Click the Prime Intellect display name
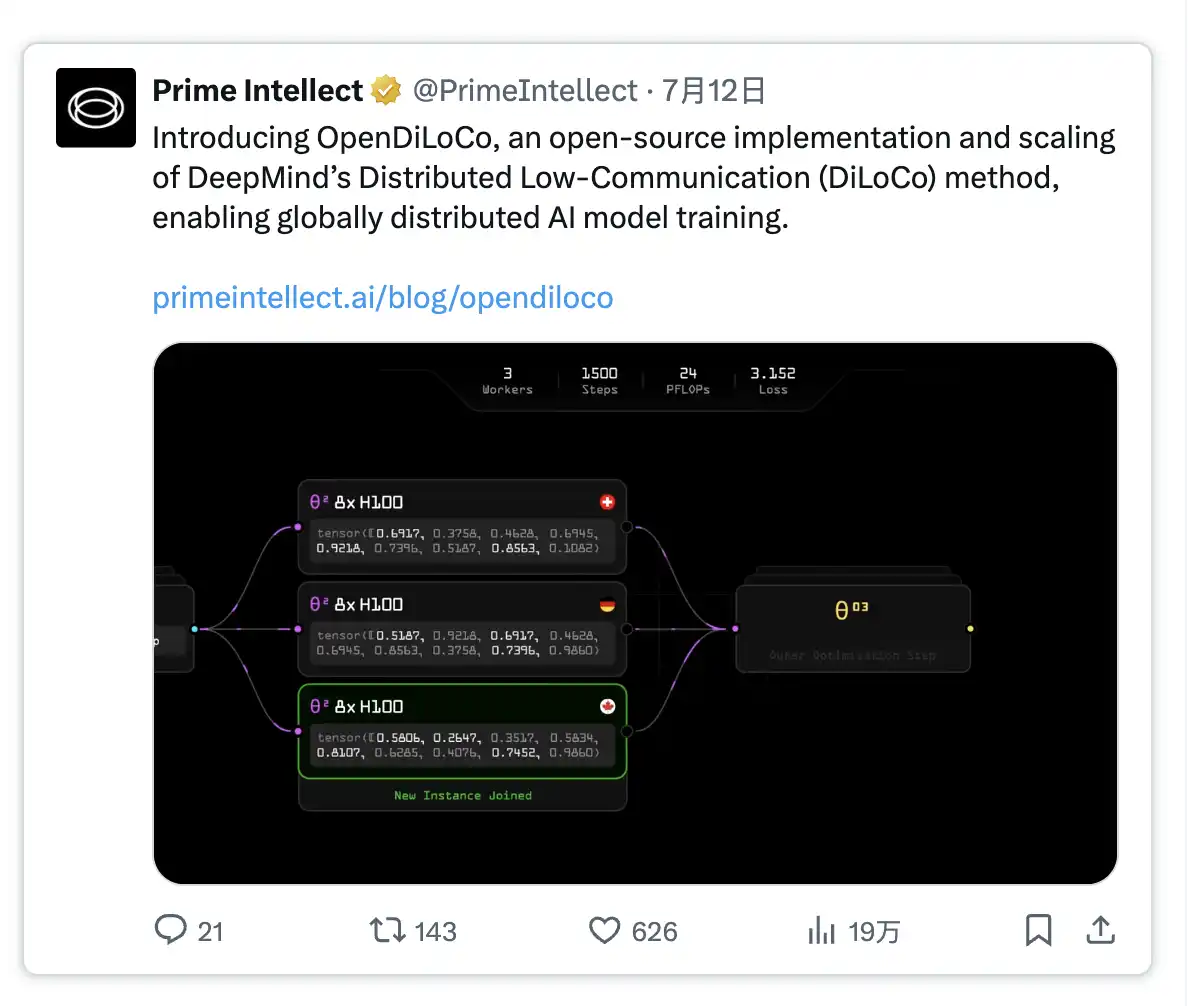The width and height of the screenshot is (1188, 1006). [257, 91]
